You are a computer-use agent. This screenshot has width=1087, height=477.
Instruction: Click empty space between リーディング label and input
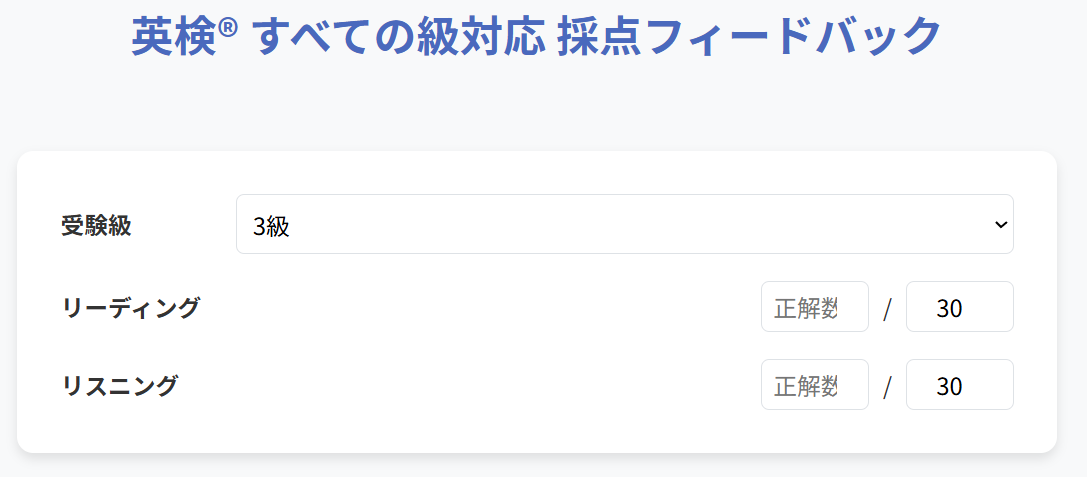coord(480,308)
